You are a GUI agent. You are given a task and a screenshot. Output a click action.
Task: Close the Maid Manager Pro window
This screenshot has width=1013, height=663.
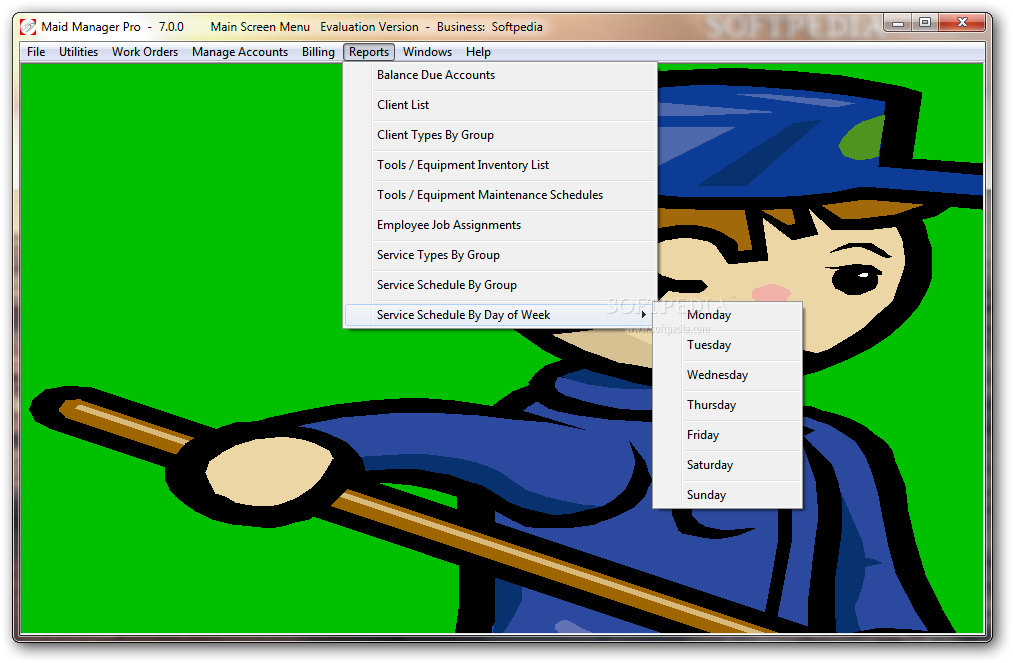tap(962, 23)
